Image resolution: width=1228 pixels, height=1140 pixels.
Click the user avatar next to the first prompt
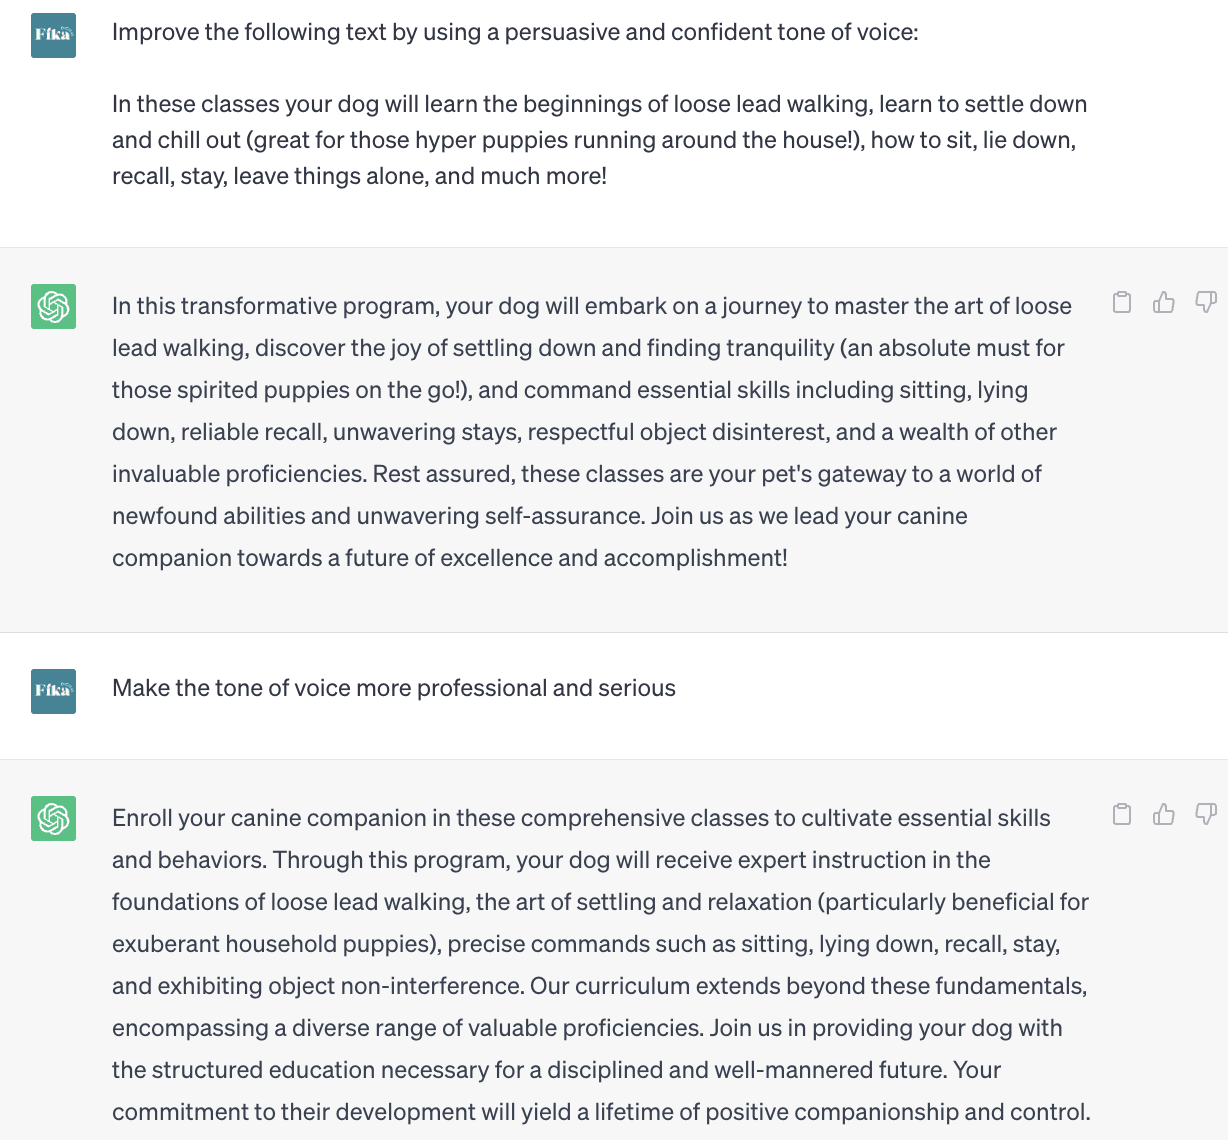(52, 33)
